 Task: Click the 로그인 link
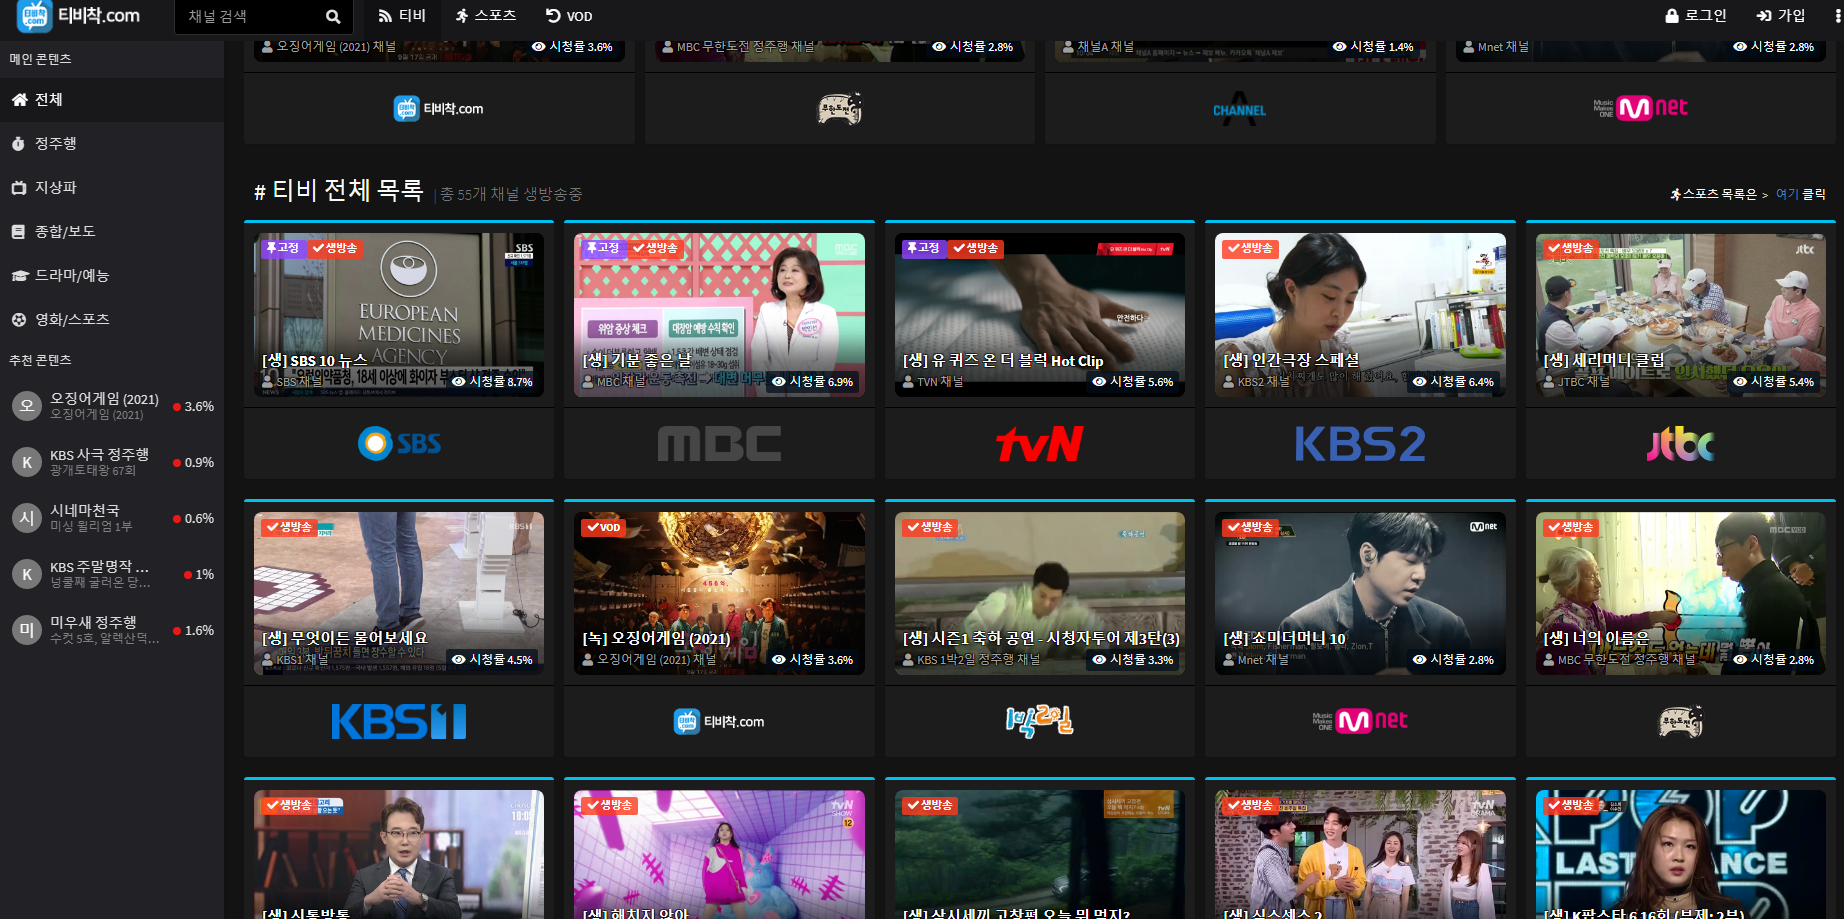click(1696, 16)
